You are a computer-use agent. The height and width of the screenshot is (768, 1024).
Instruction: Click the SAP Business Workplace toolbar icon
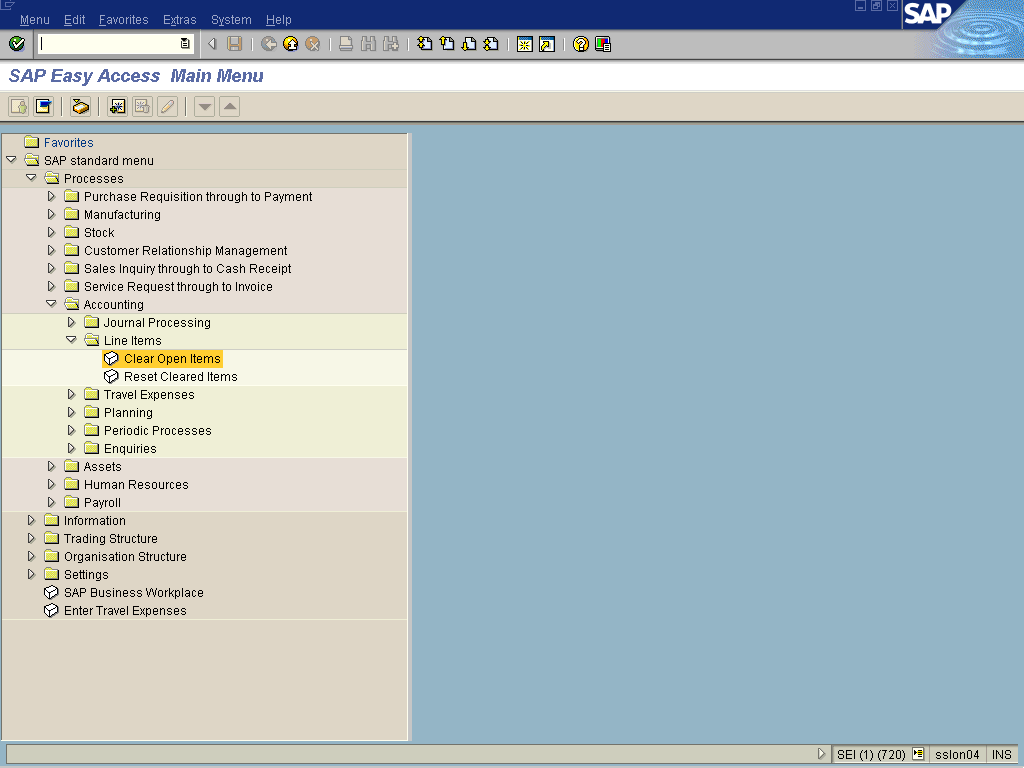(x=81, y=106)
